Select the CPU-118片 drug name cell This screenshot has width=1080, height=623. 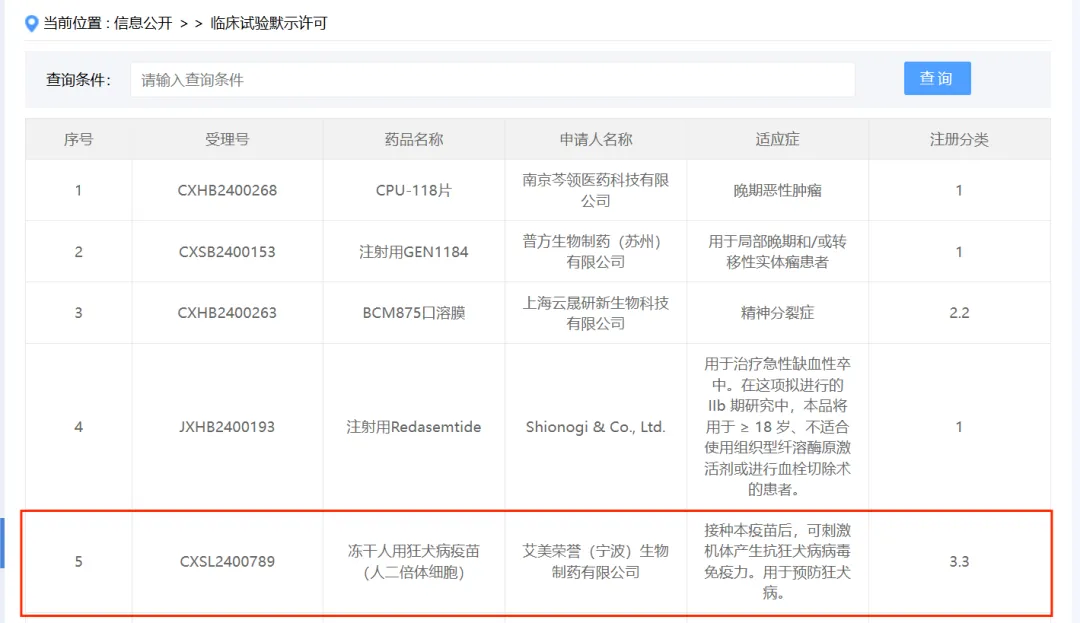[413, 190]
